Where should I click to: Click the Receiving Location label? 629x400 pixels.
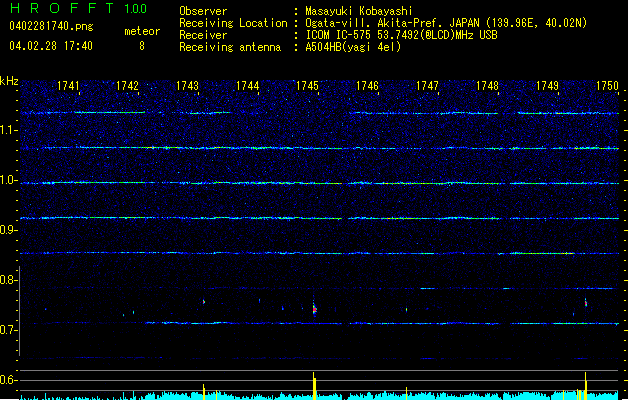(233, 23)
